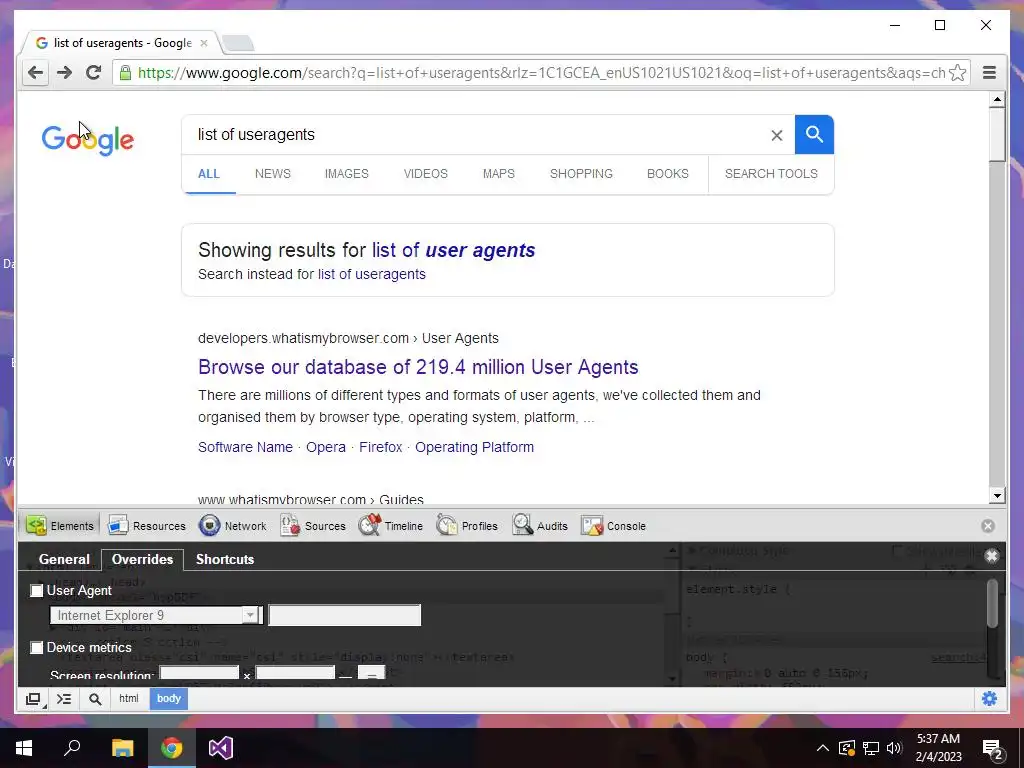Open the Windows Start menu
This screenshot has width=1024, height=768.
[24, 748]
